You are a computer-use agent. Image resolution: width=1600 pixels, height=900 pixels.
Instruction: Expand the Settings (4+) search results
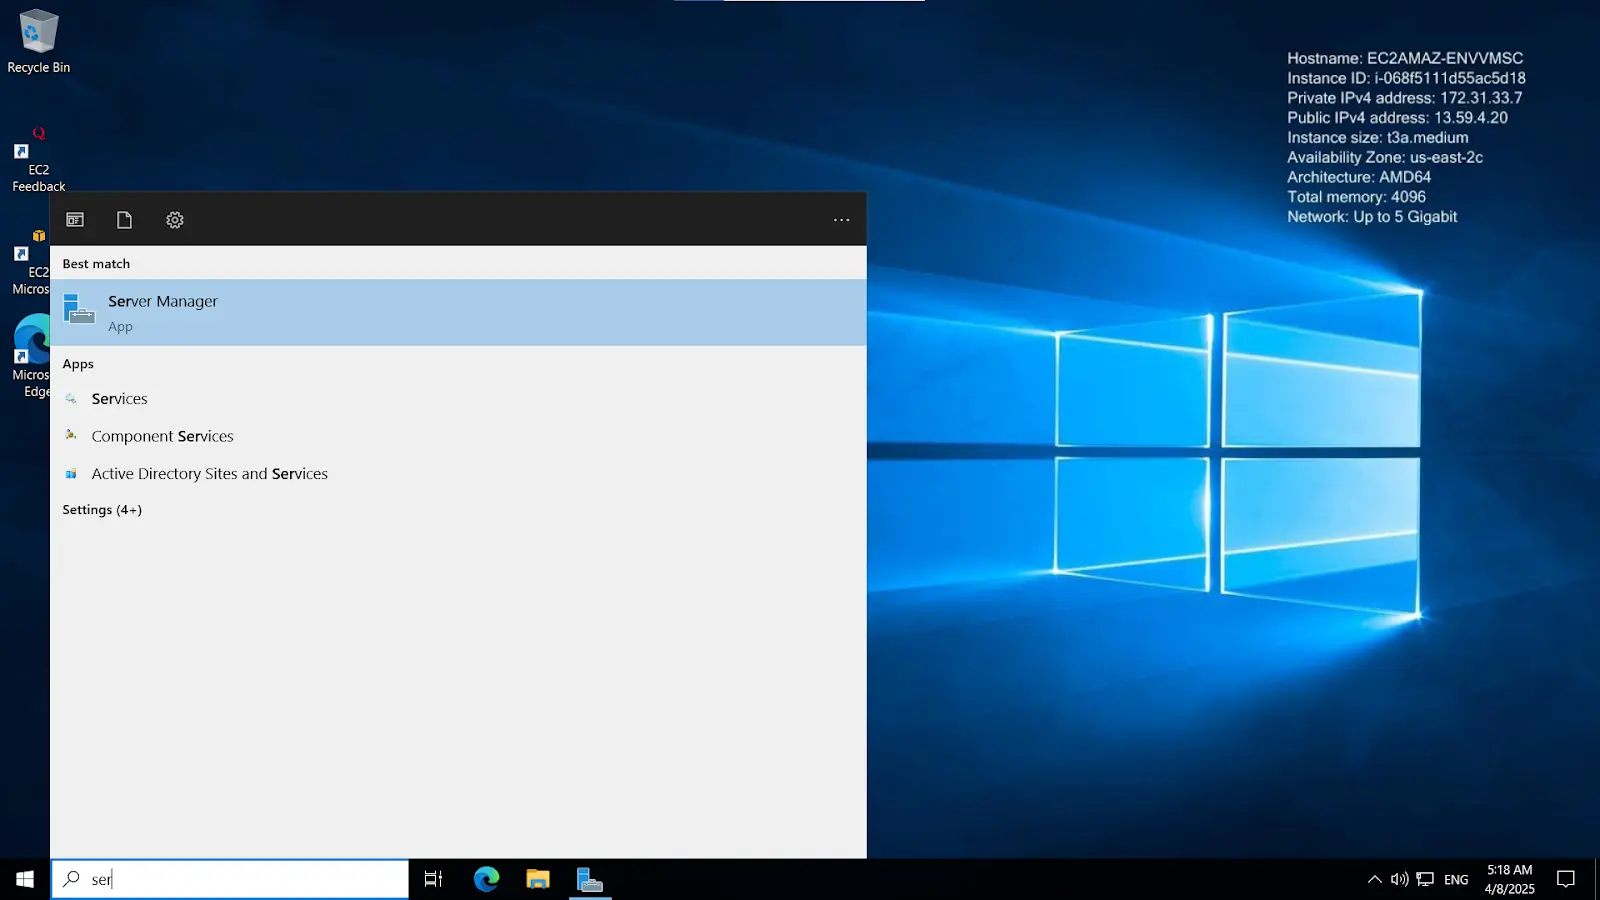pyautogui.click(x=102, y=509)
